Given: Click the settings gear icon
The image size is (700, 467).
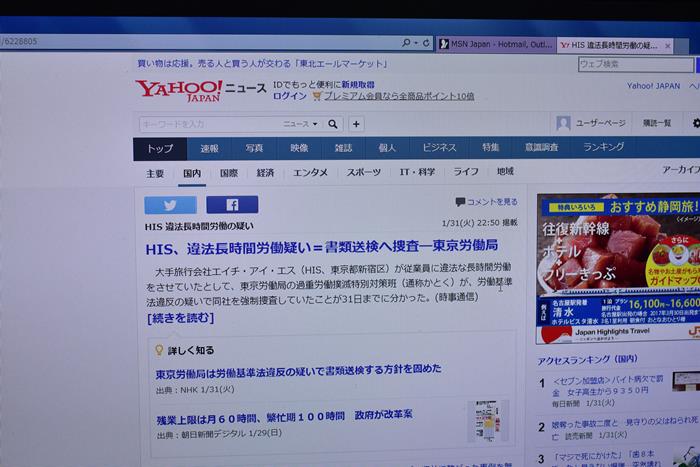Looking at the screenshot, I should pos(696,123).
